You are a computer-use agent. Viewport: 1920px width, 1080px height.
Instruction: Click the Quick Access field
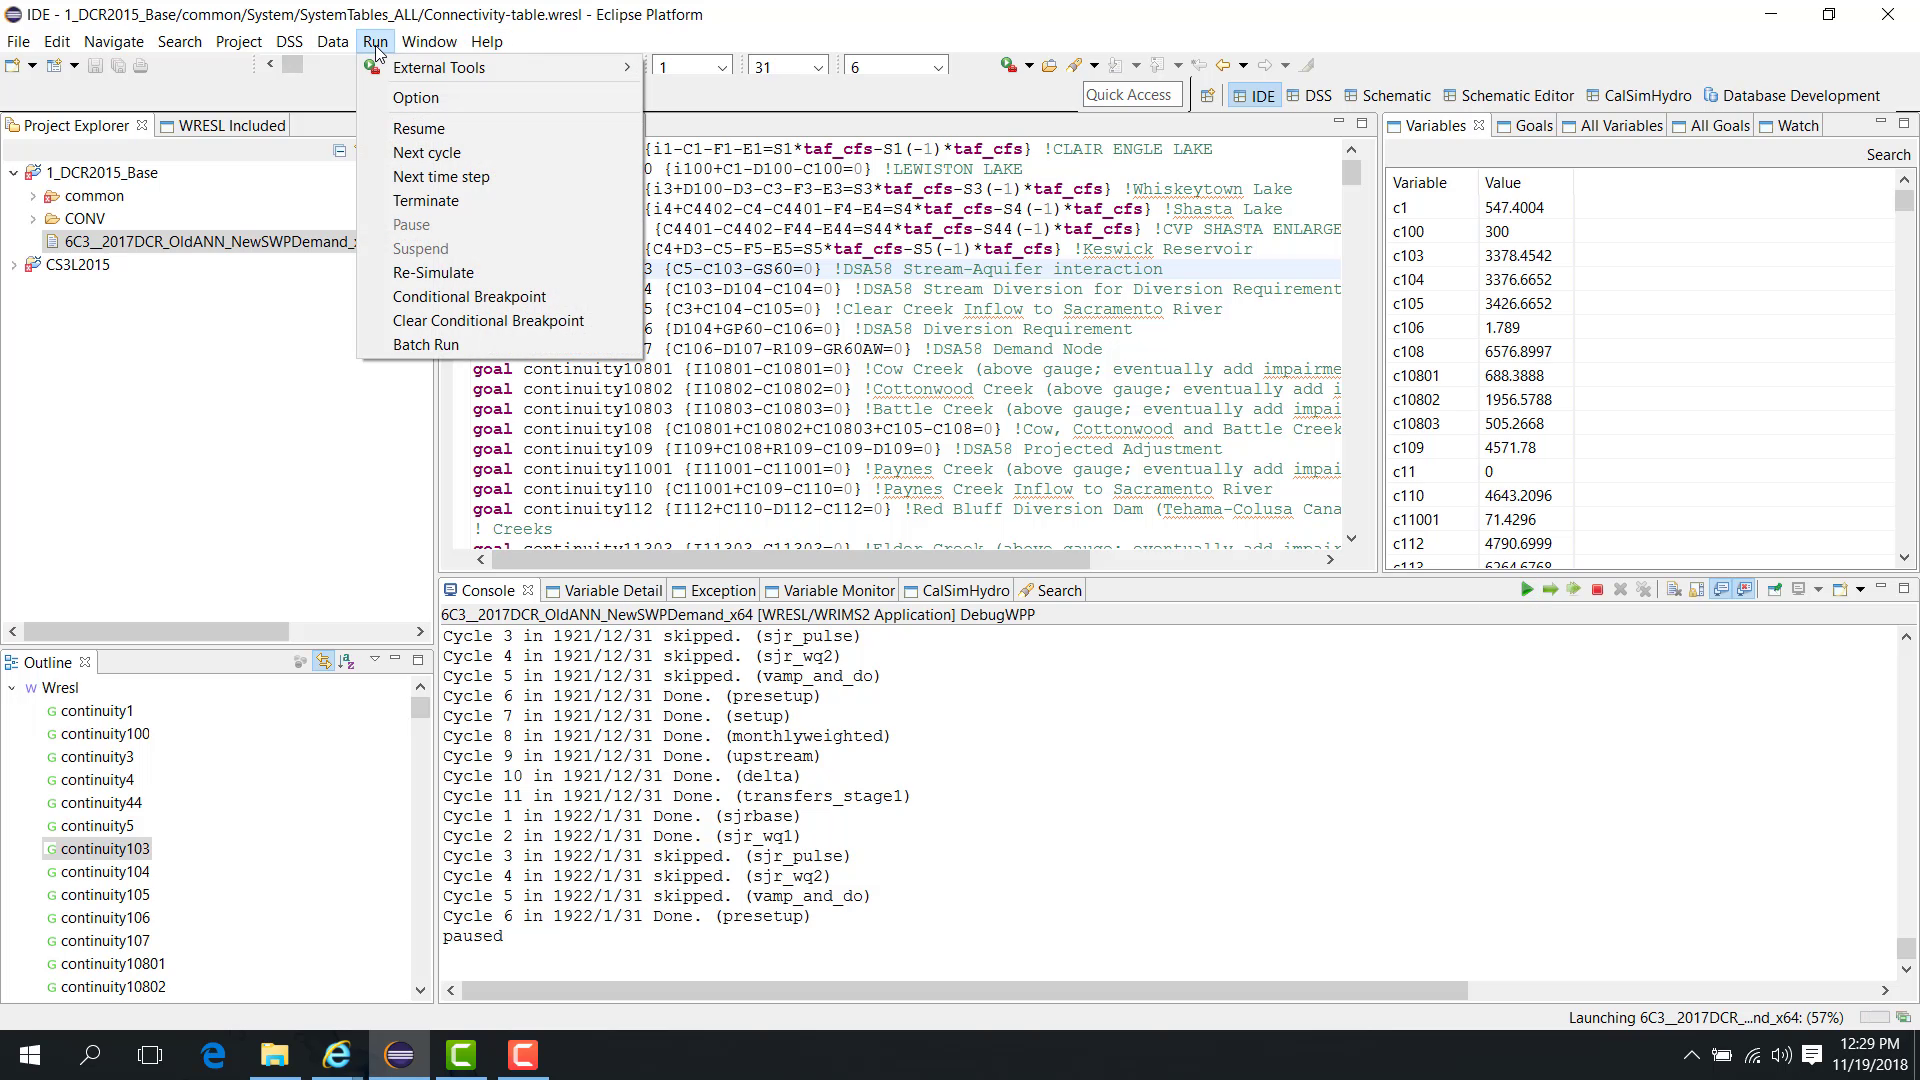1132,95
